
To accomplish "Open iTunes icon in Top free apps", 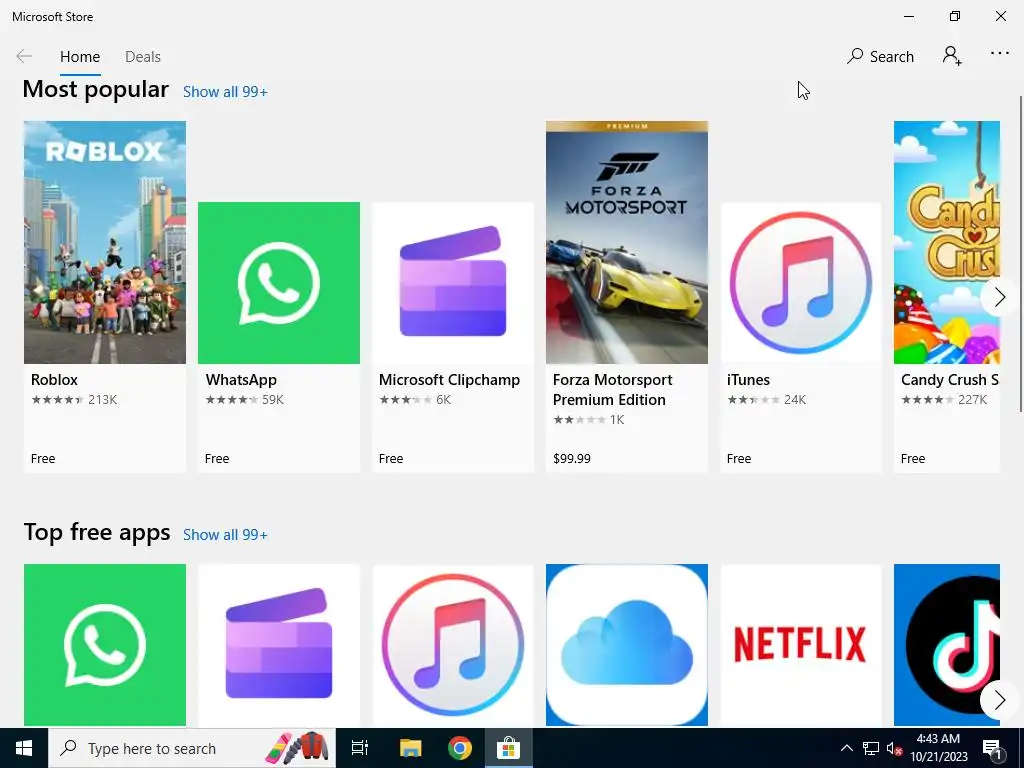I will [453, 645].
